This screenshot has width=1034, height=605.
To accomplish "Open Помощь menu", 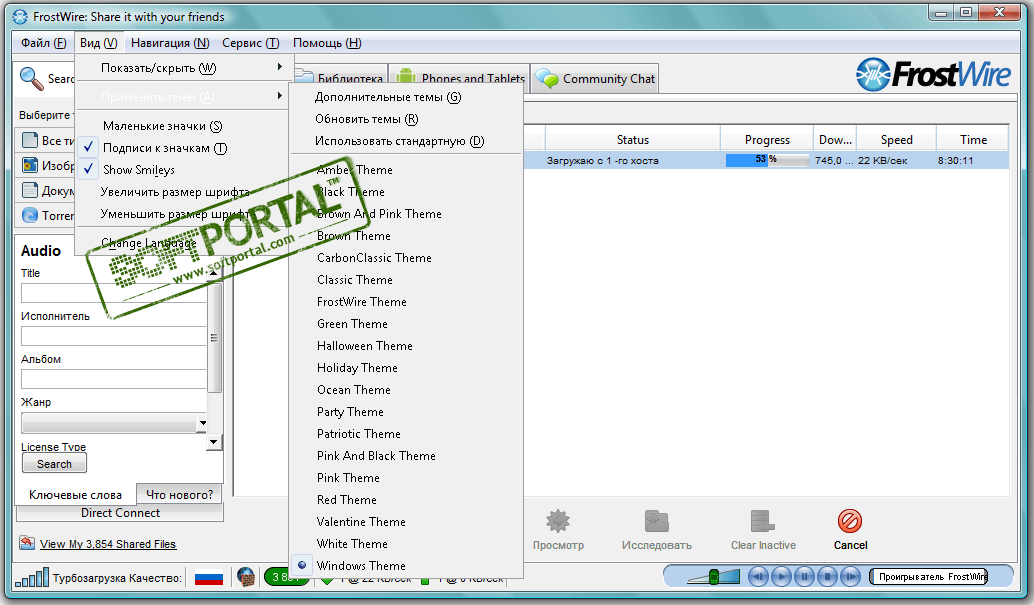I will coord(327,43).
